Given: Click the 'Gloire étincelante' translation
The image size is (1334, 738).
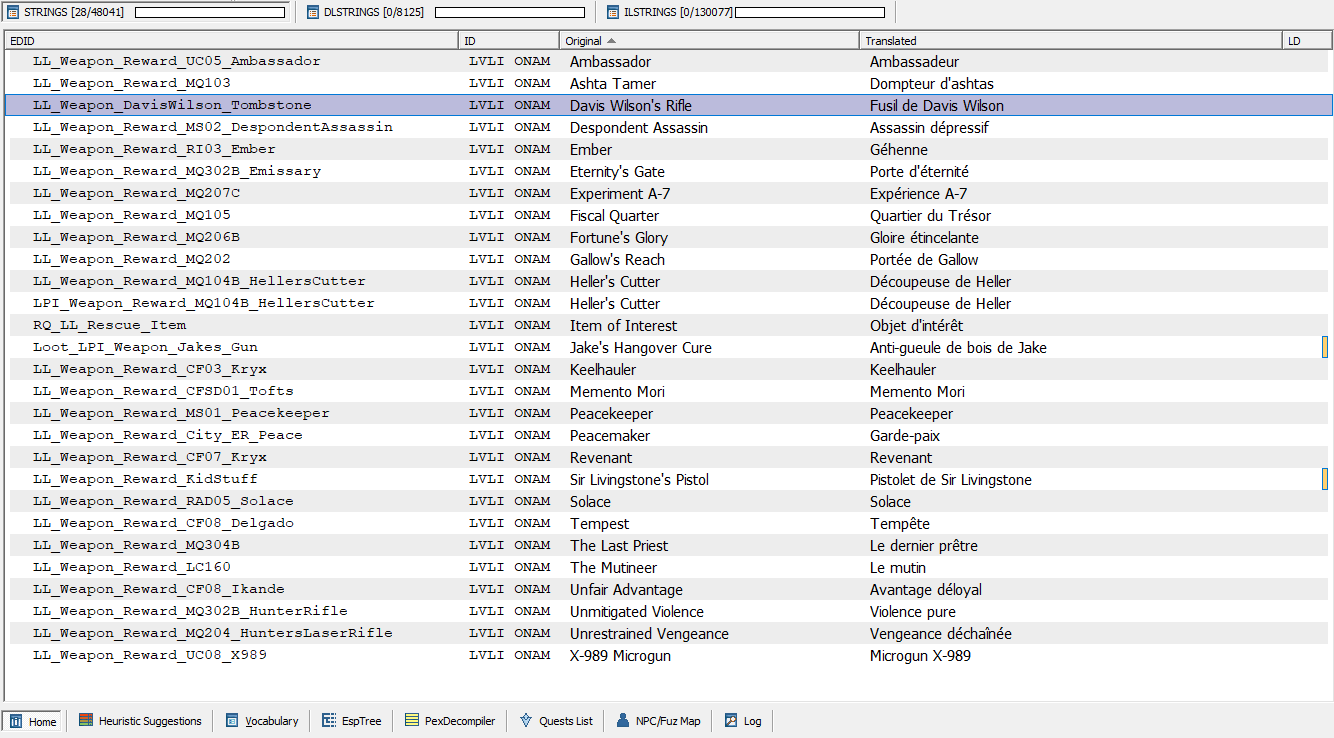Looking at the screenshot, I should tap(924, 237).
